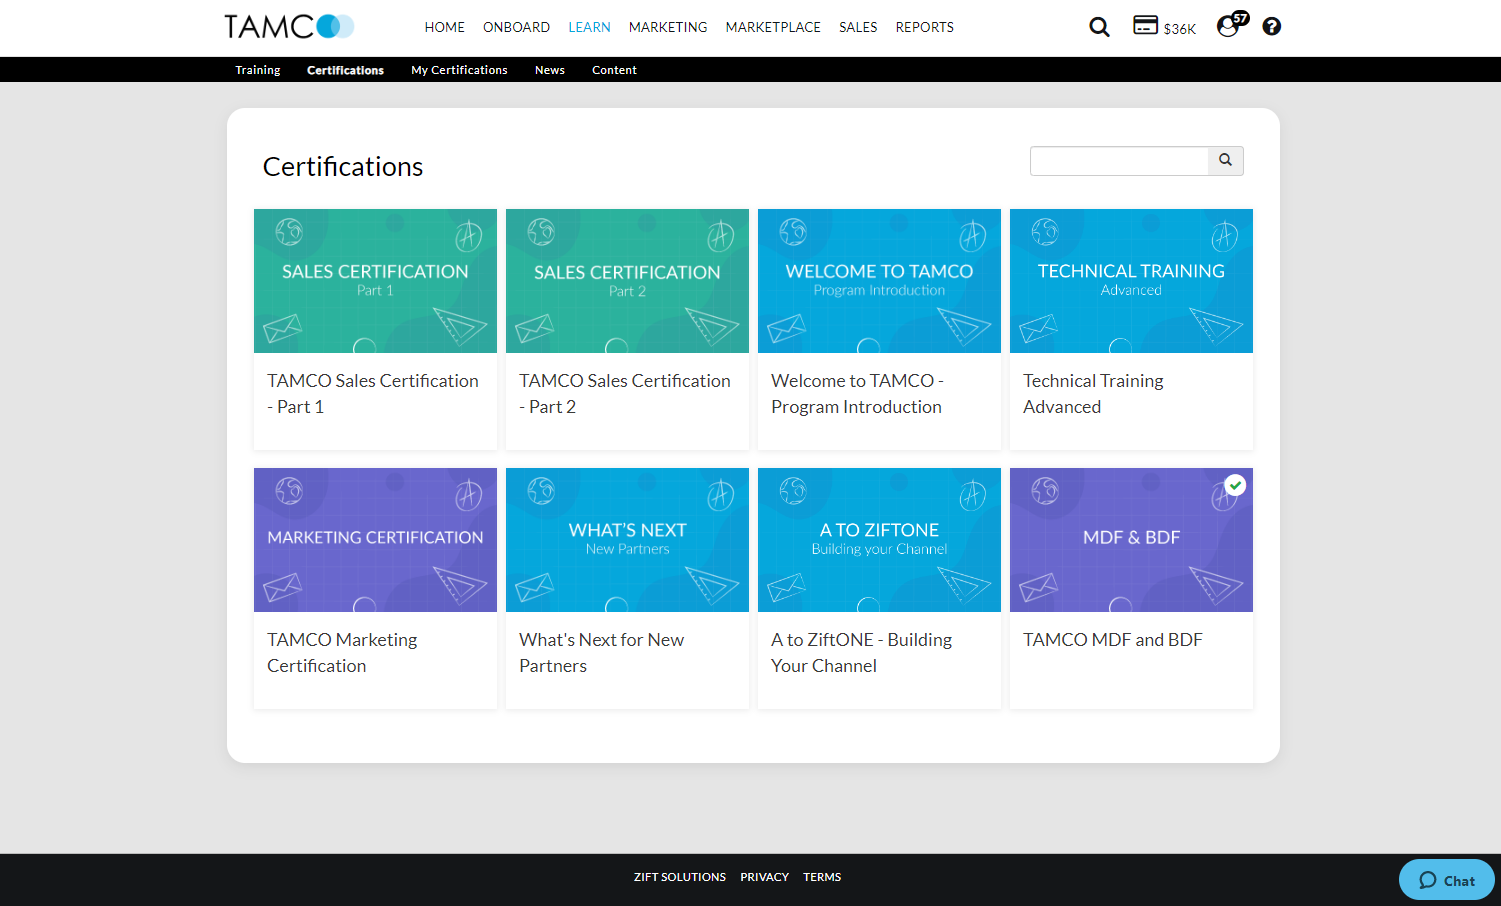Open the global search magnifier icon

(1099, 27)
